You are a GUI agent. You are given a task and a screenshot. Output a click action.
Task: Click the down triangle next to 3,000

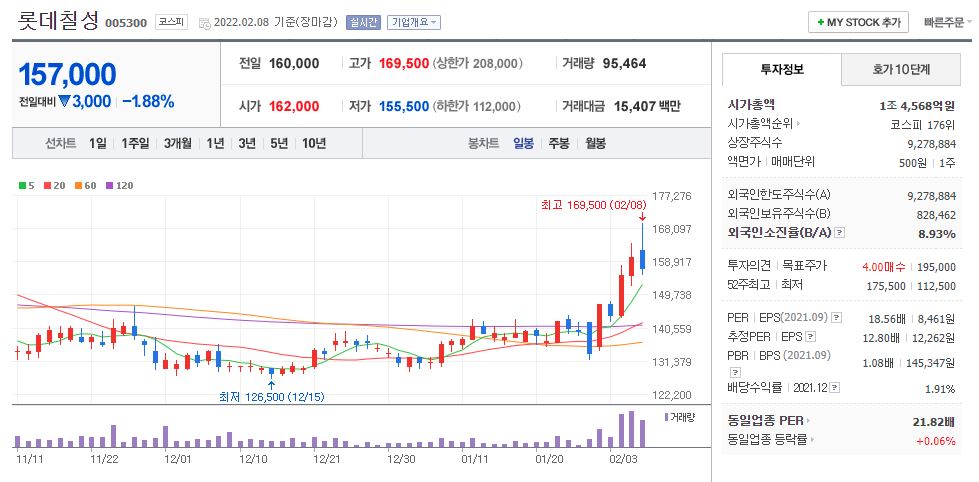coord(64,101)
